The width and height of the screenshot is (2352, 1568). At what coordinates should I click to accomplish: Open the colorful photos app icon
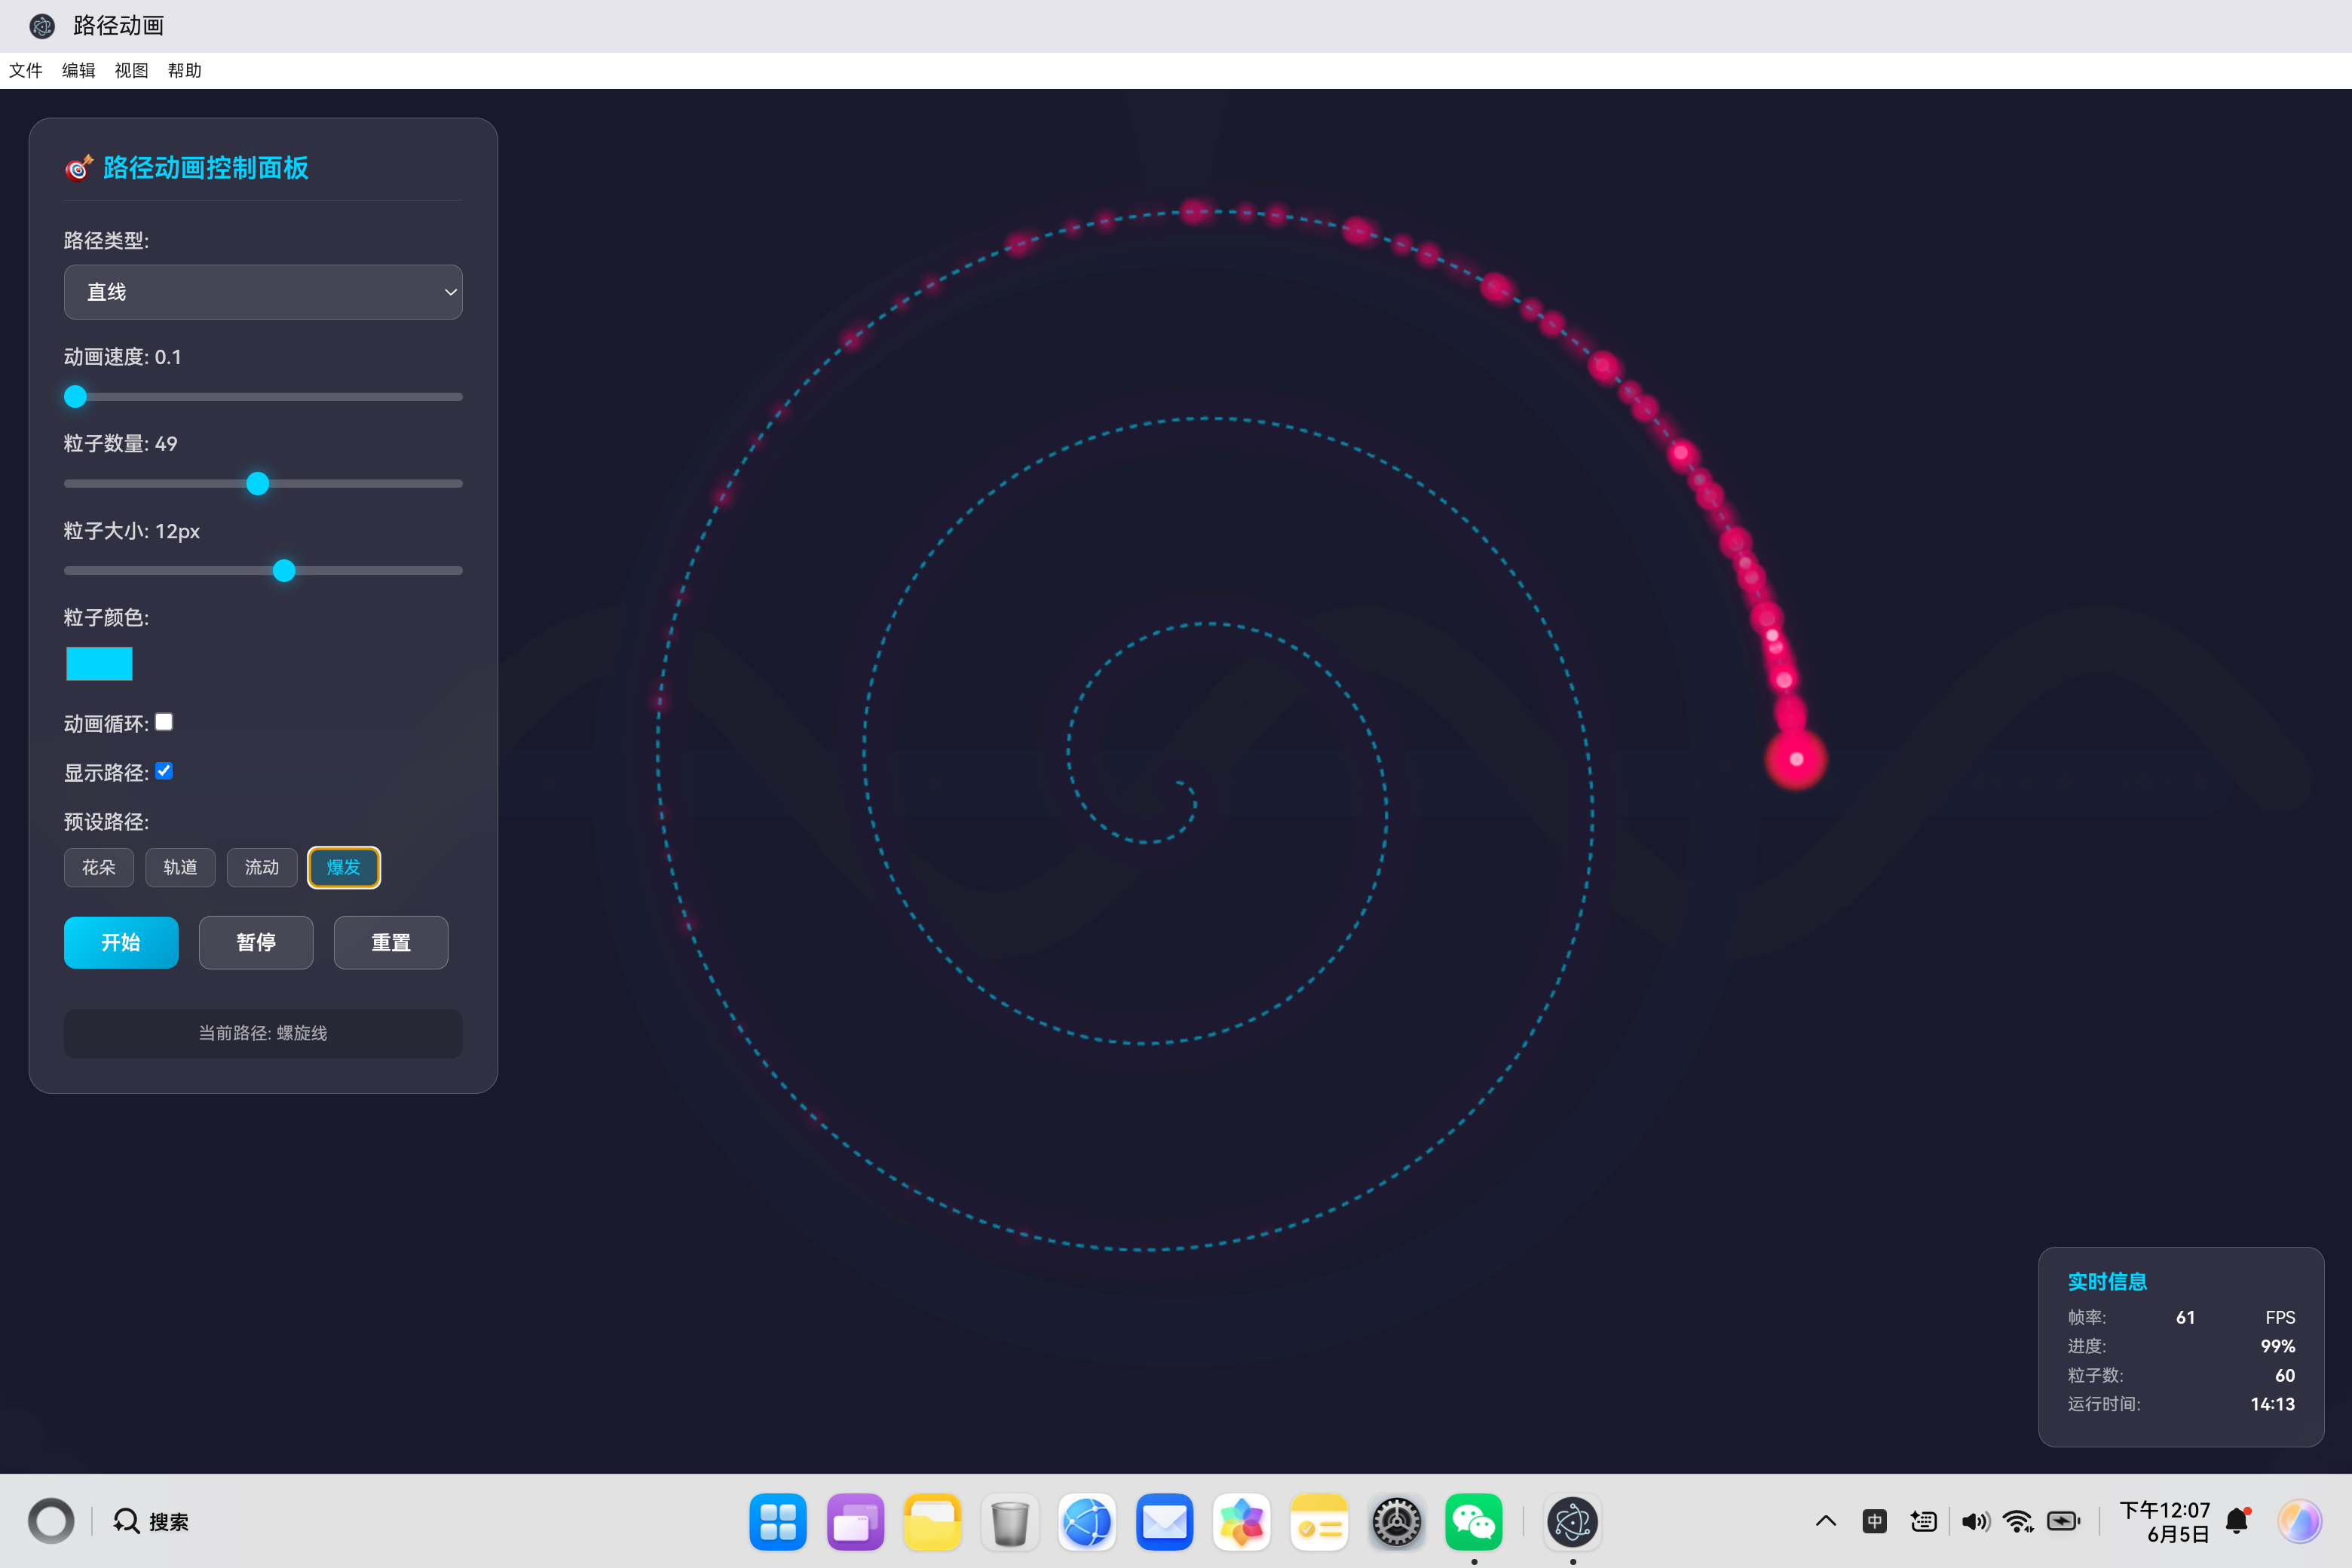[x=1242, y=1522]
